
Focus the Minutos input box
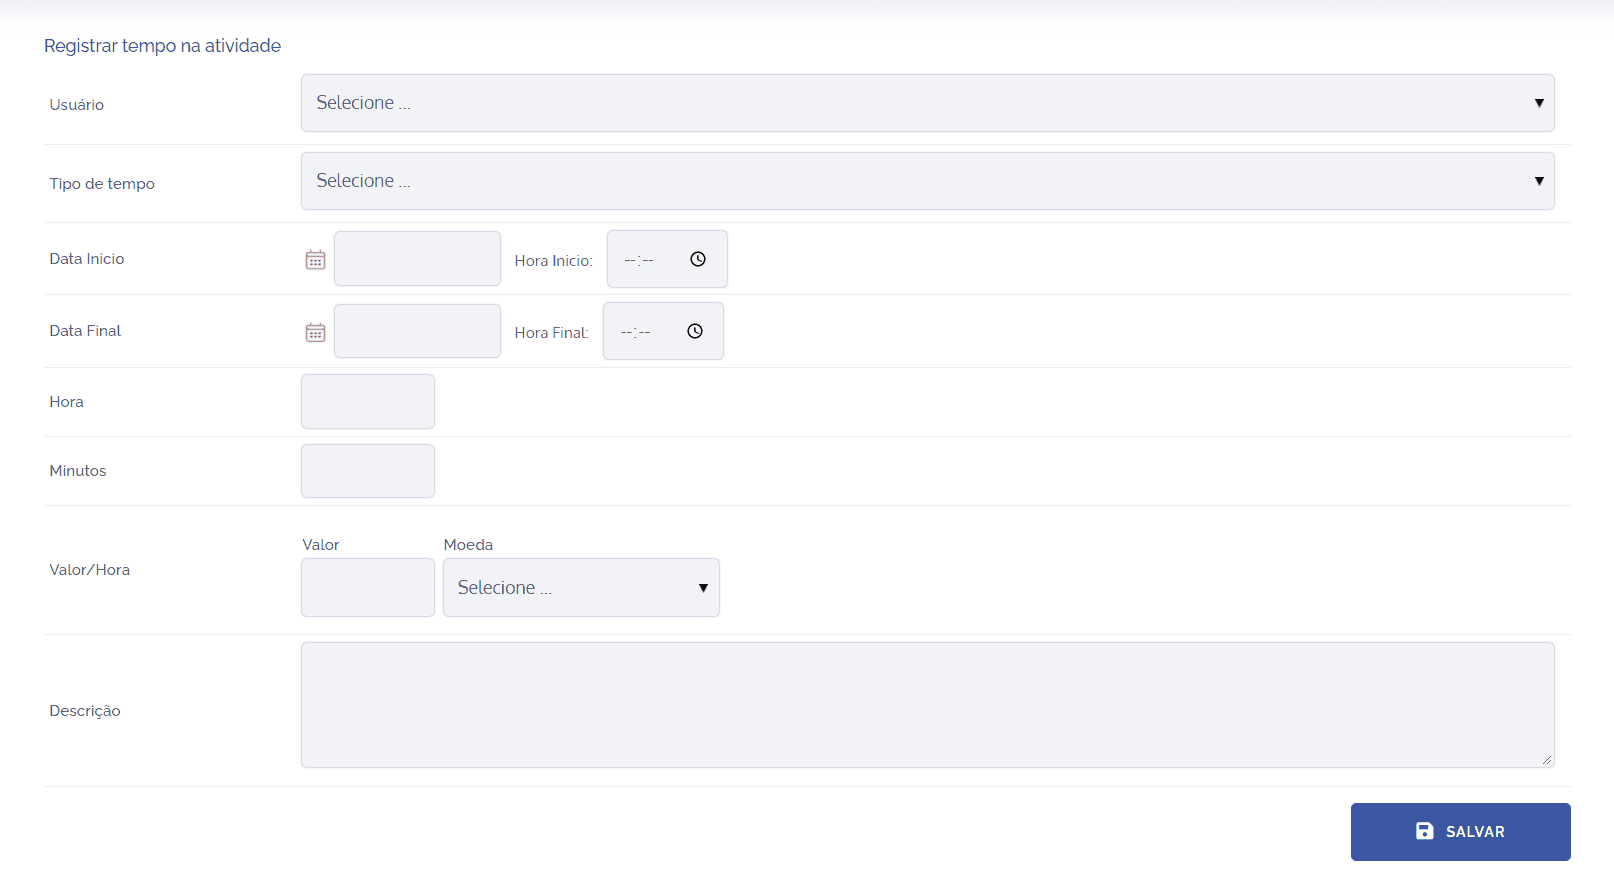pos(368,471)
